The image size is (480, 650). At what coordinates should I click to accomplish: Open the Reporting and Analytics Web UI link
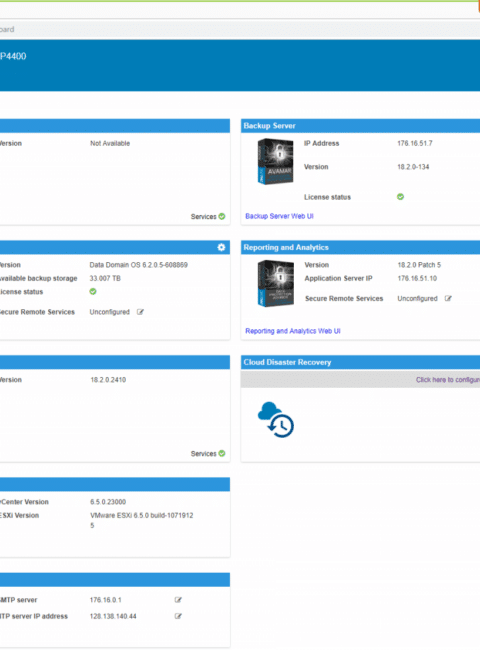click(x=293, y=331)
